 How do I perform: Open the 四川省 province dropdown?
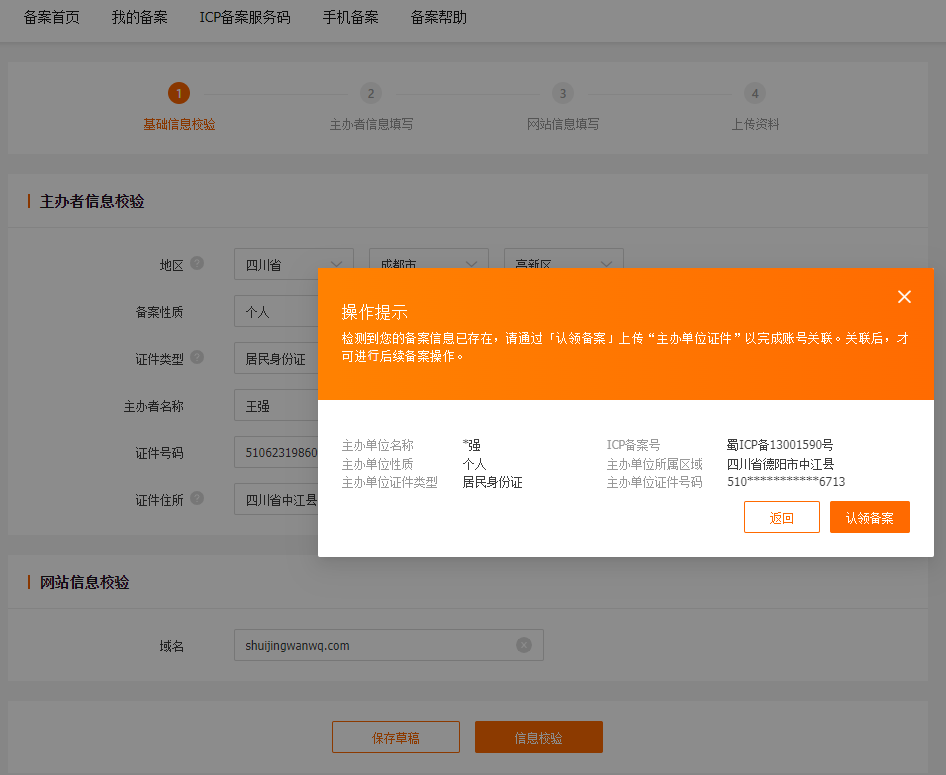coord(293,265)
